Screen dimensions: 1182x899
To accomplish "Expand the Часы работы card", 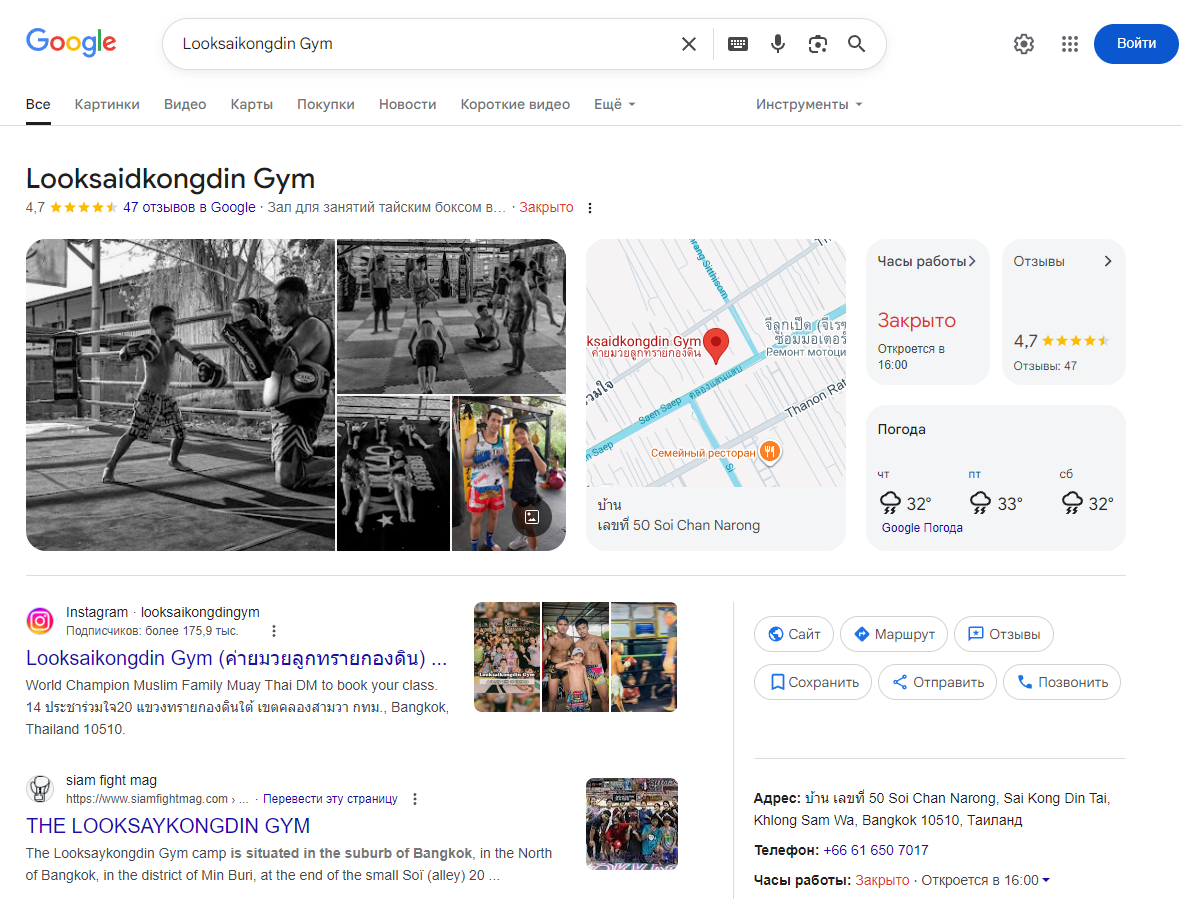I will (x=927, y=312).
